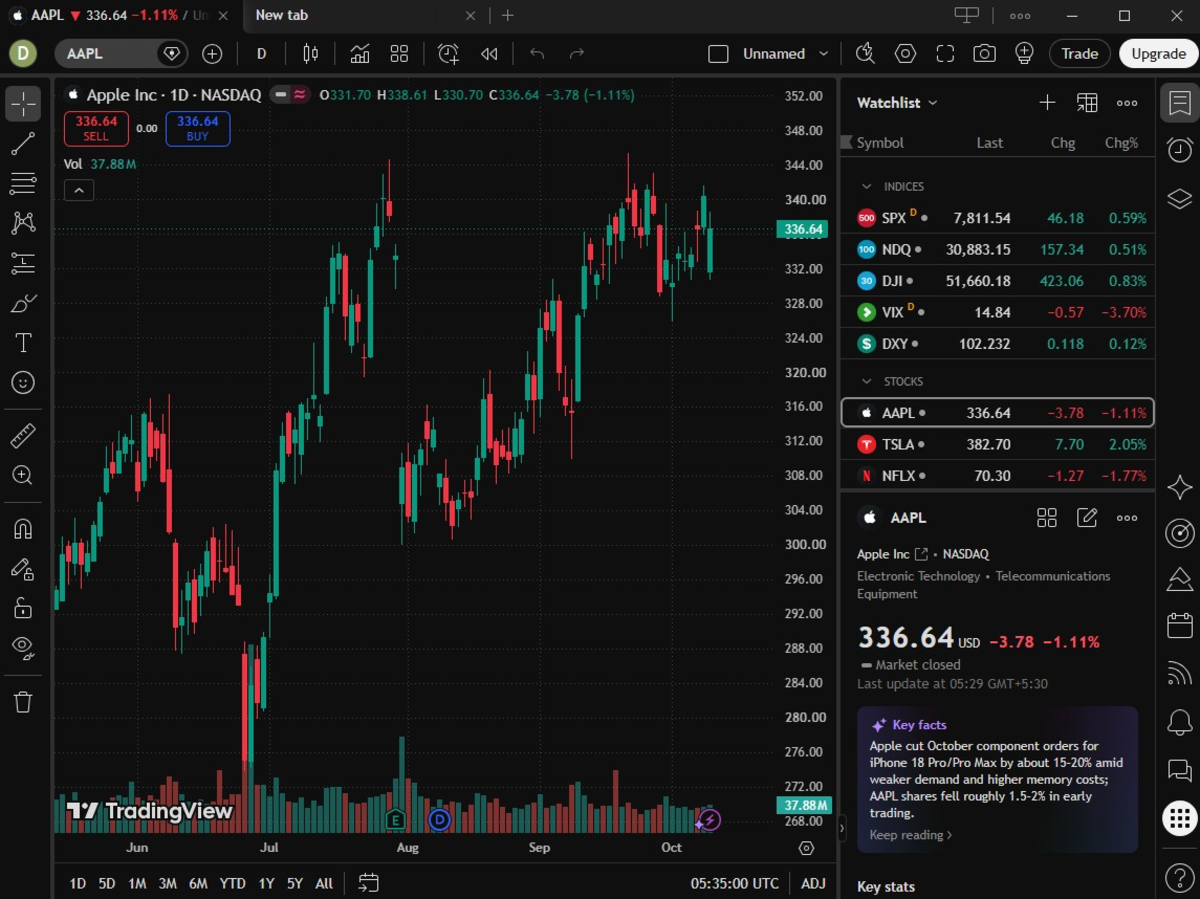The width and height of the screenshot is (1200, 899).
Task: Hide all drawings with eye icon
Action: click(23, 647)
